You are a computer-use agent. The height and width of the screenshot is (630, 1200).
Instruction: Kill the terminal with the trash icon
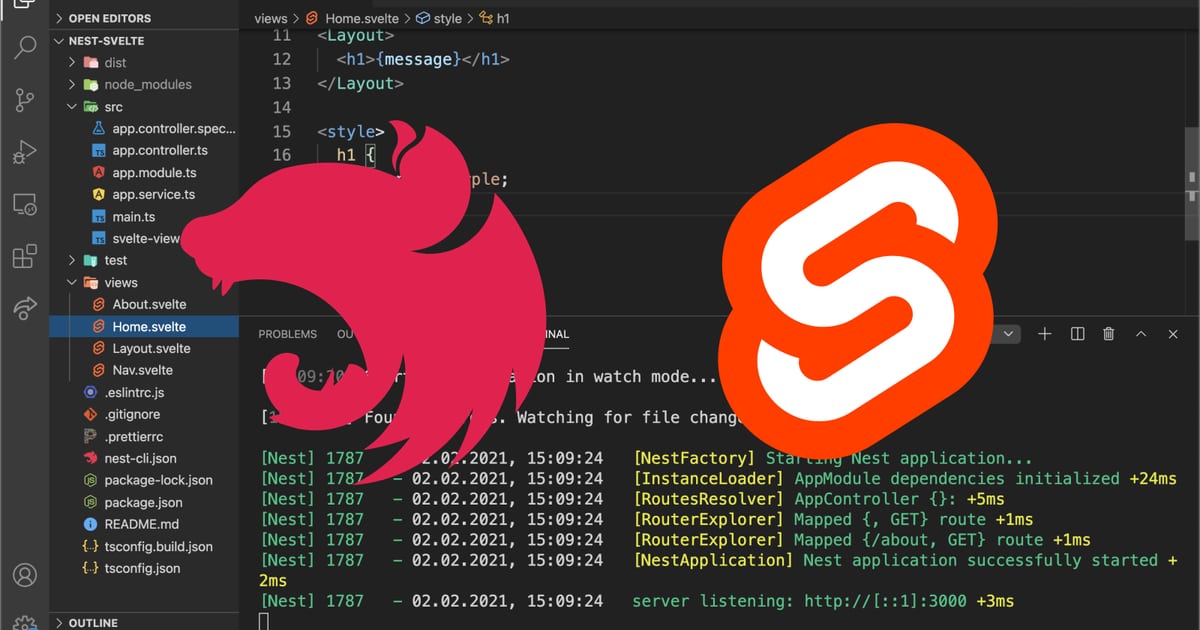pyautogui.click(x=1108, y=333)
